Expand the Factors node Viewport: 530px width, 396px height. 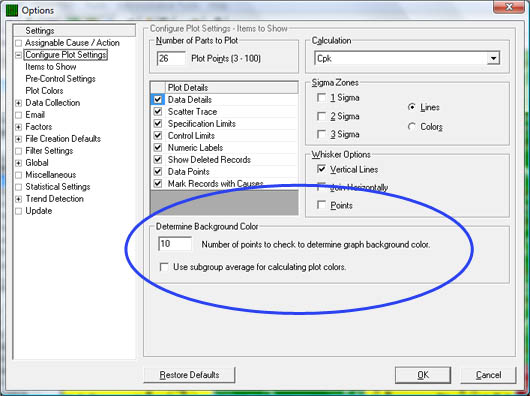pyautogui.click(x=19, y=127)
